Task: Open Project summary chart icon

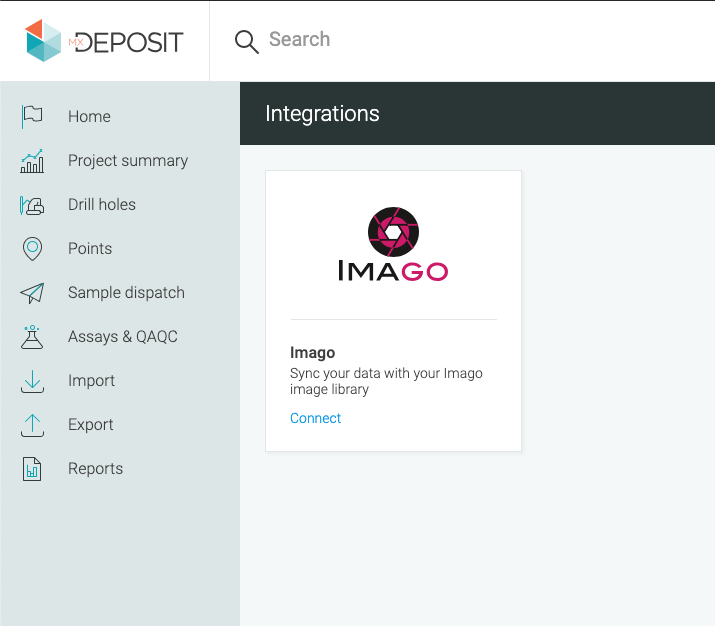Action: [32, 160]
